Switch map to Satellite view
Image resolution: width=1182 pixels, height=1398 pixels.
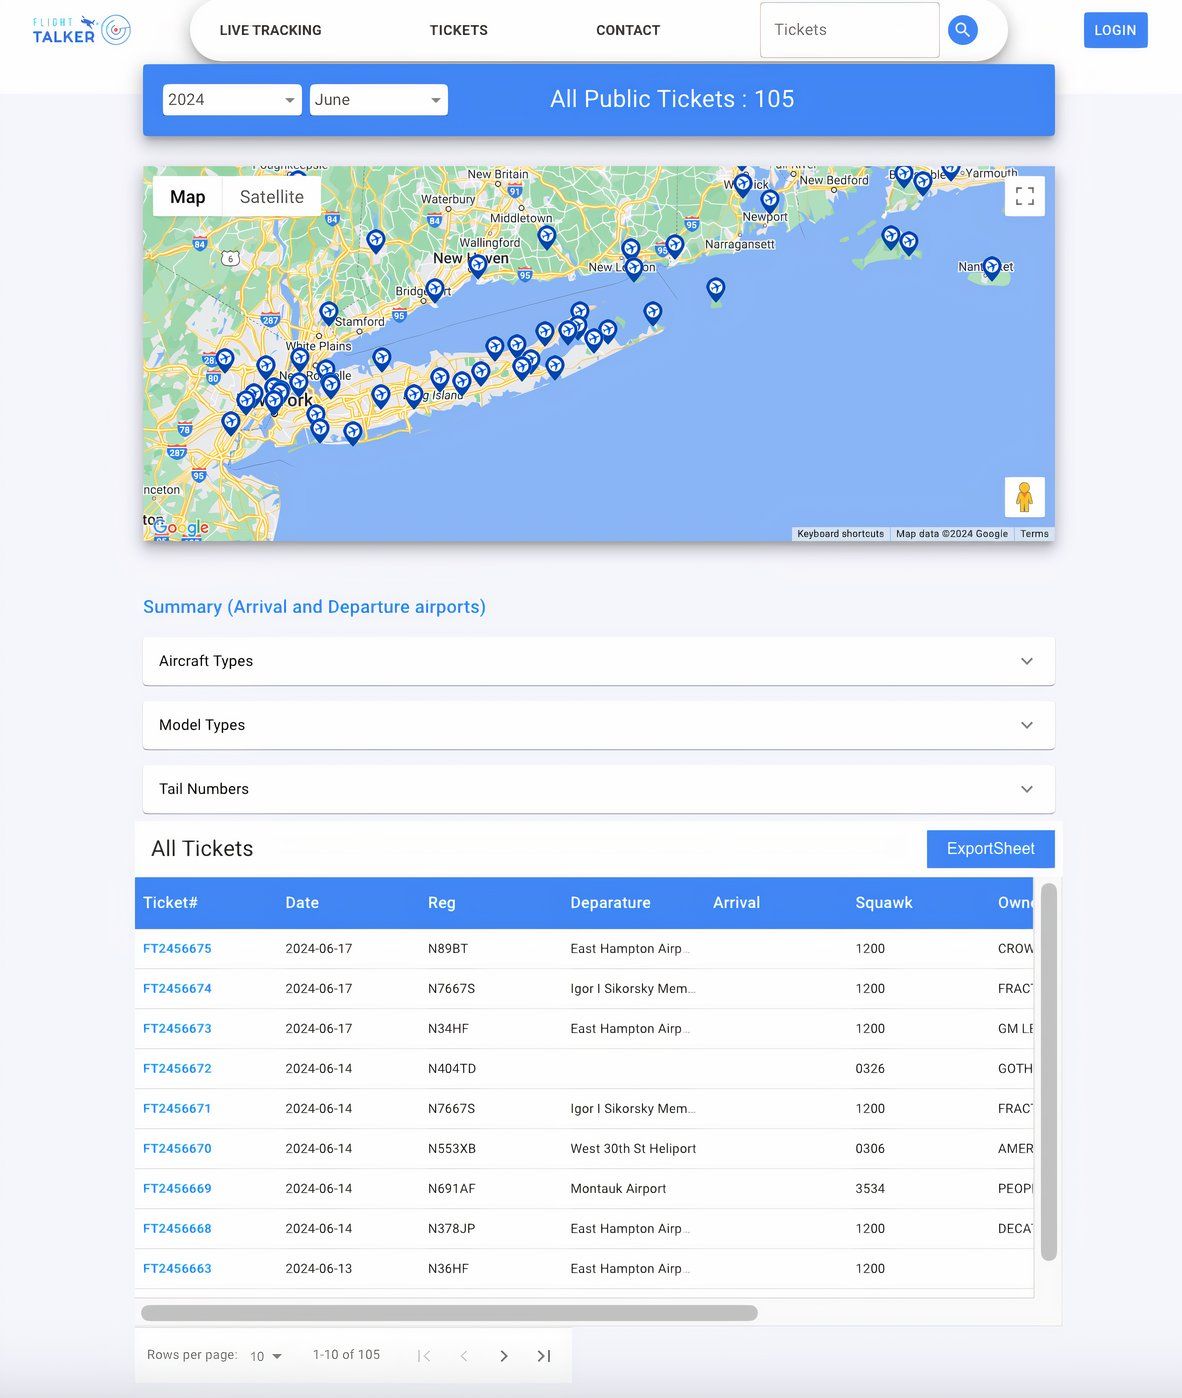click(271, 197)
